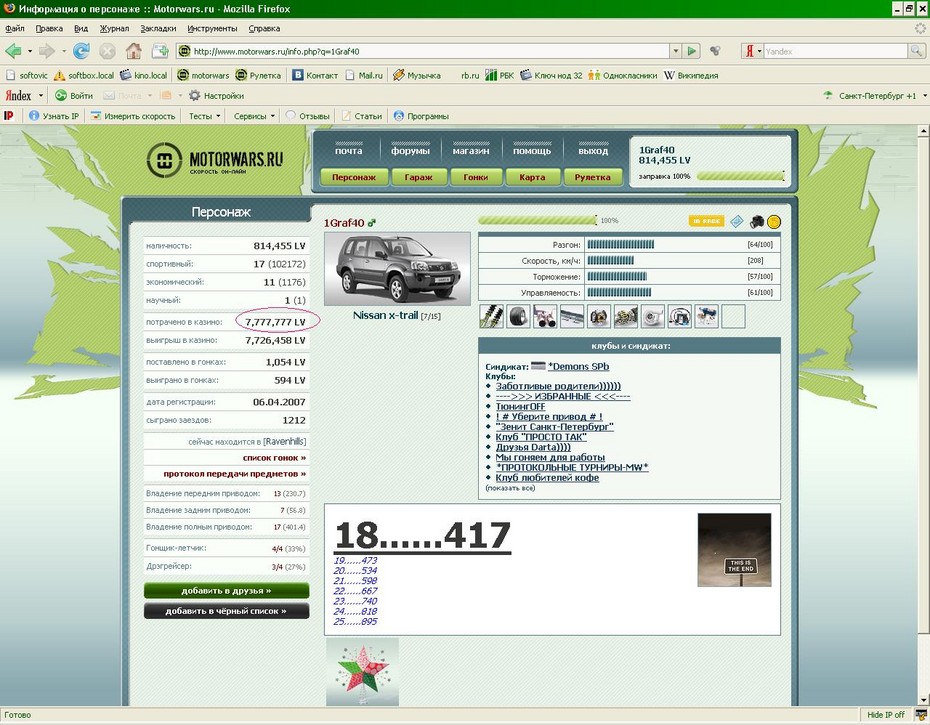Click the exhaust pipes part icon
The width and height of the screenshot is (930, 725).
(545, 316)
